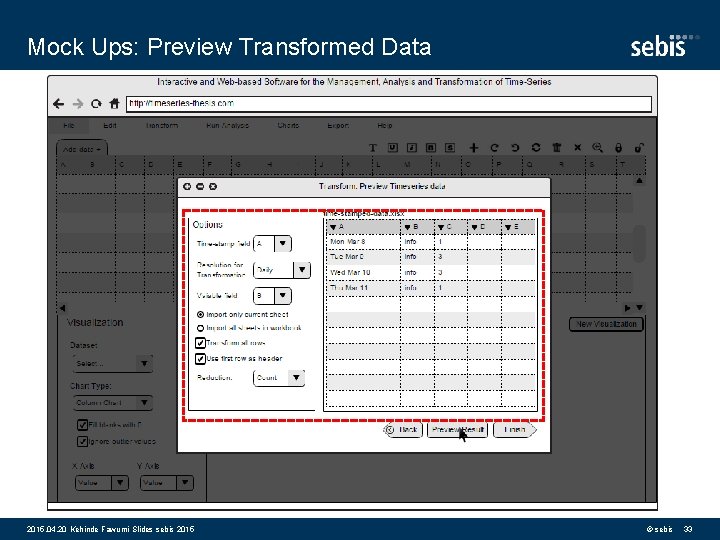
Task: Click the Back button in dialog
Action: [x=403, y=430]
